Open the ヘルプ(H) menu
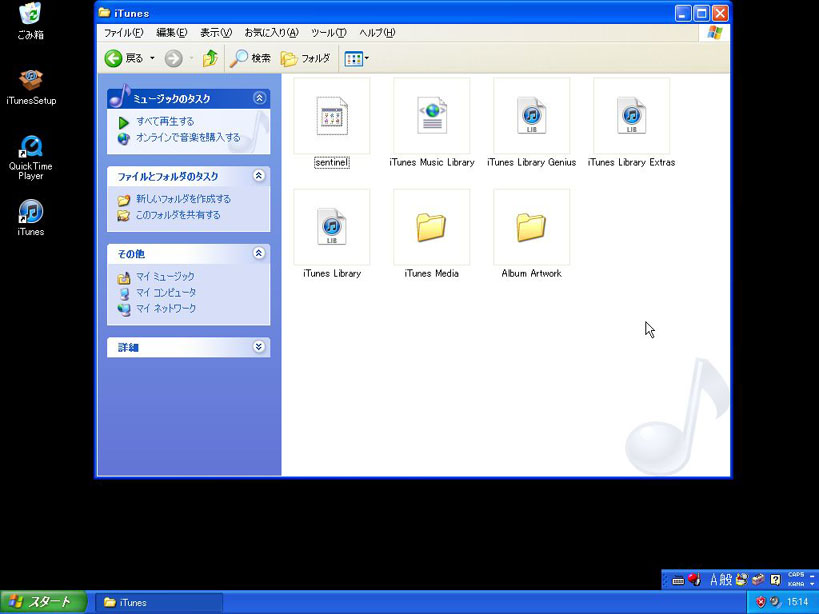Image resolution: width=819 pixels, height=614 pixels. 377,33
